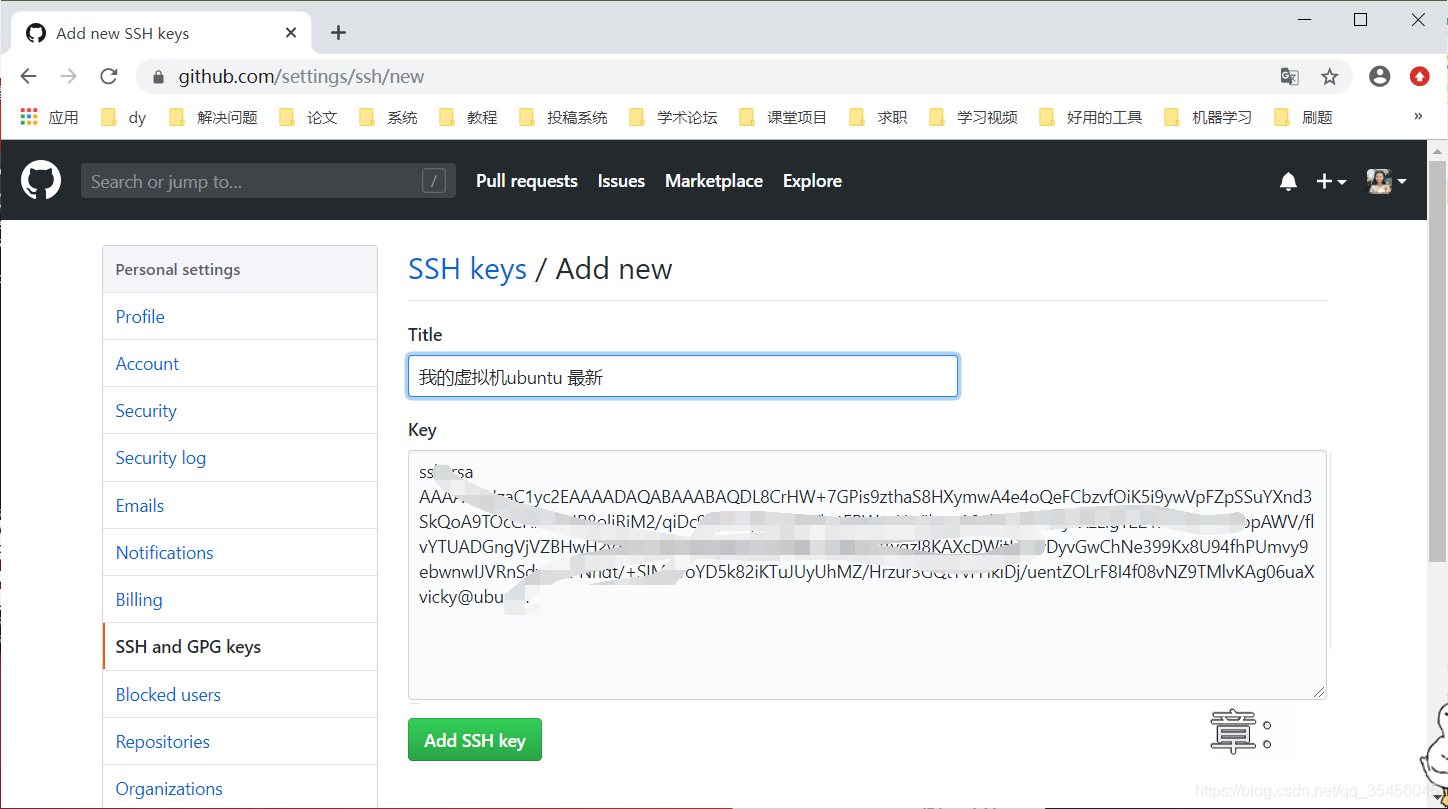Open the Security log page
1448x809 pixels.
click(240, 458)
